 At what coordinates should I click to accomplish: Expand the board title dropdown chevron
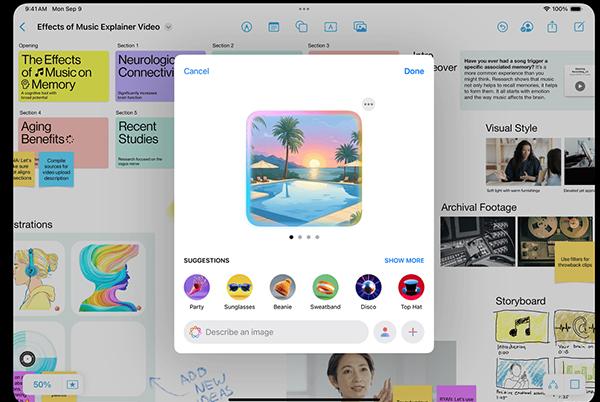pos(168,27)
